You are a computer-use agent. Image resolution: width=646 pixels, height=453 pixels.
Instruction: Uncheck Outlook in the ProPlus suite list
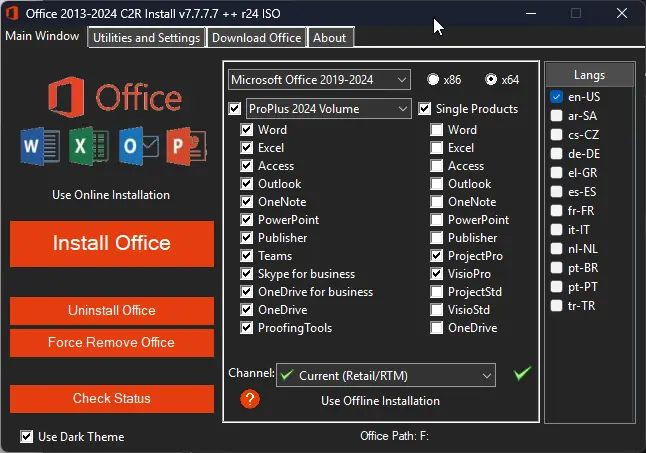point(246,184)
